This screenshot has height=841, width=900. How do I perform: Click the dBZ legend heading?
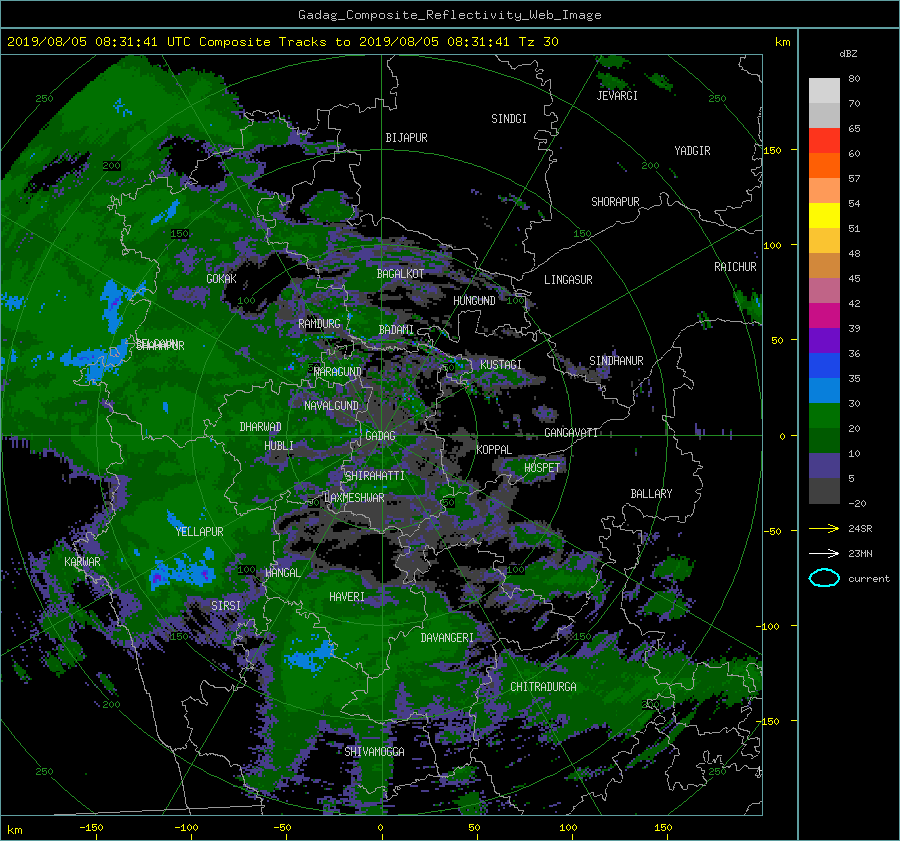point(848,54)
